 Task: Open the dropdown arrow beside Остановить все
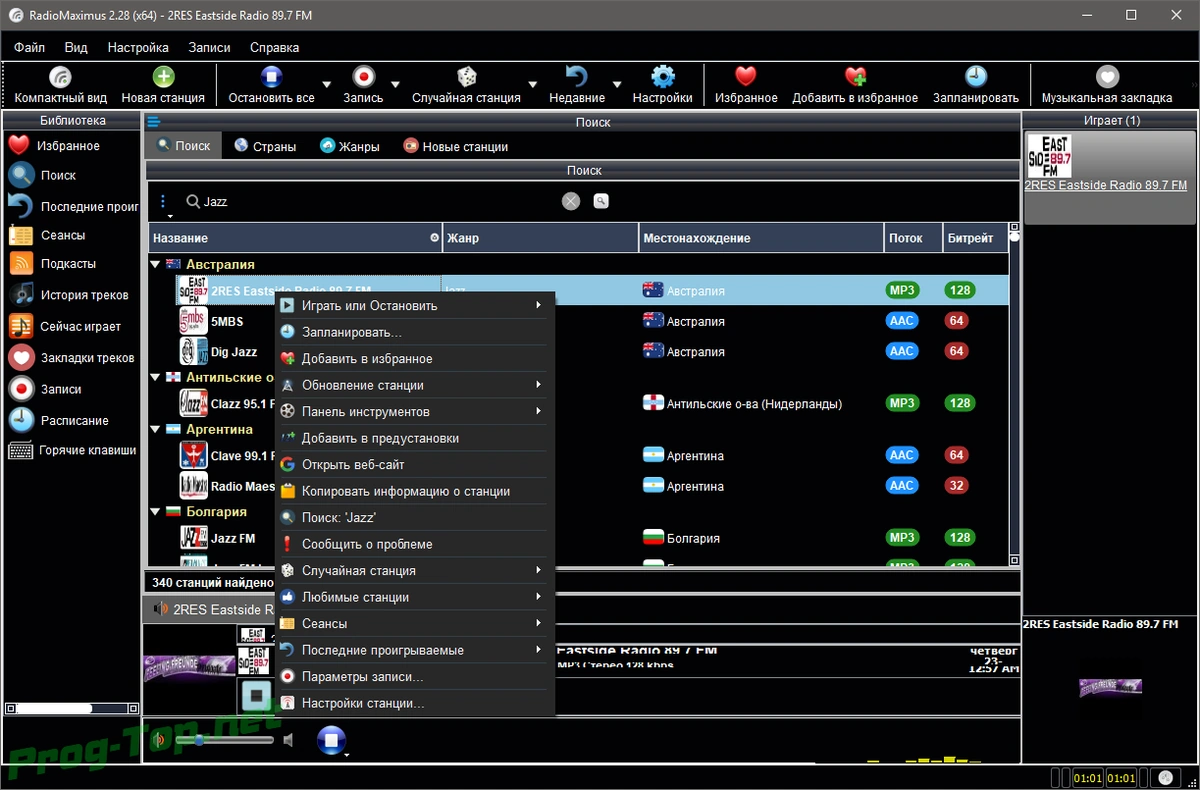point(327,85)
